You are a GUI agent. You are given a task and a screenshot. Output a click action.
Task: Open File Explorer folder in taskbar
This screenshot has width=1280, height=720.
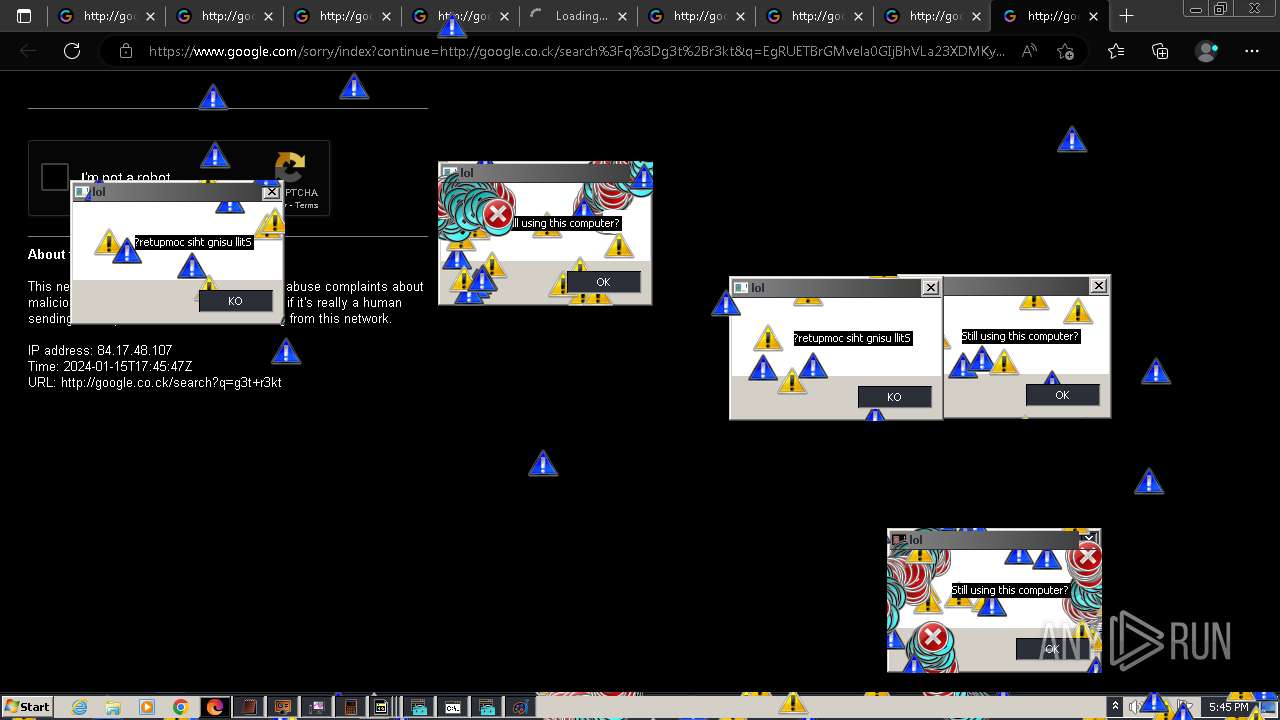[x=113, y=707]
